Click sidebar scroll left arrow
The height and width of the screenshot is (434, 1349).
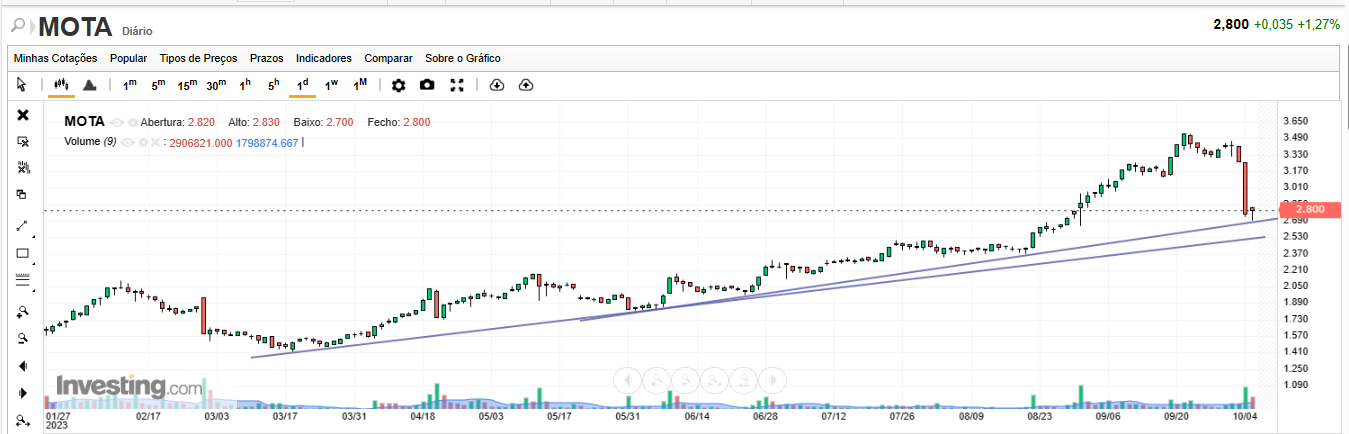coord(23,366)
